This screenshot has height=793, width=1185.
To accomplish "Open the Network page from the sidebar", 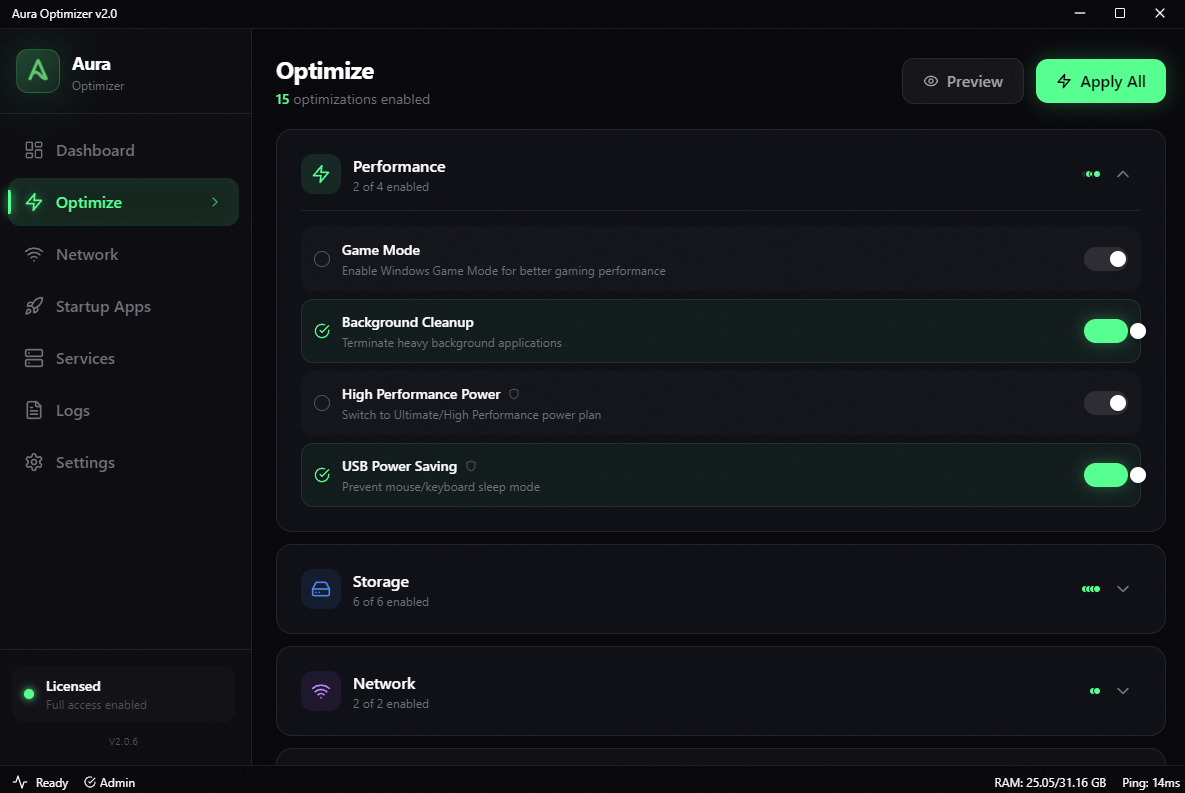I will [x=86, y=254].
